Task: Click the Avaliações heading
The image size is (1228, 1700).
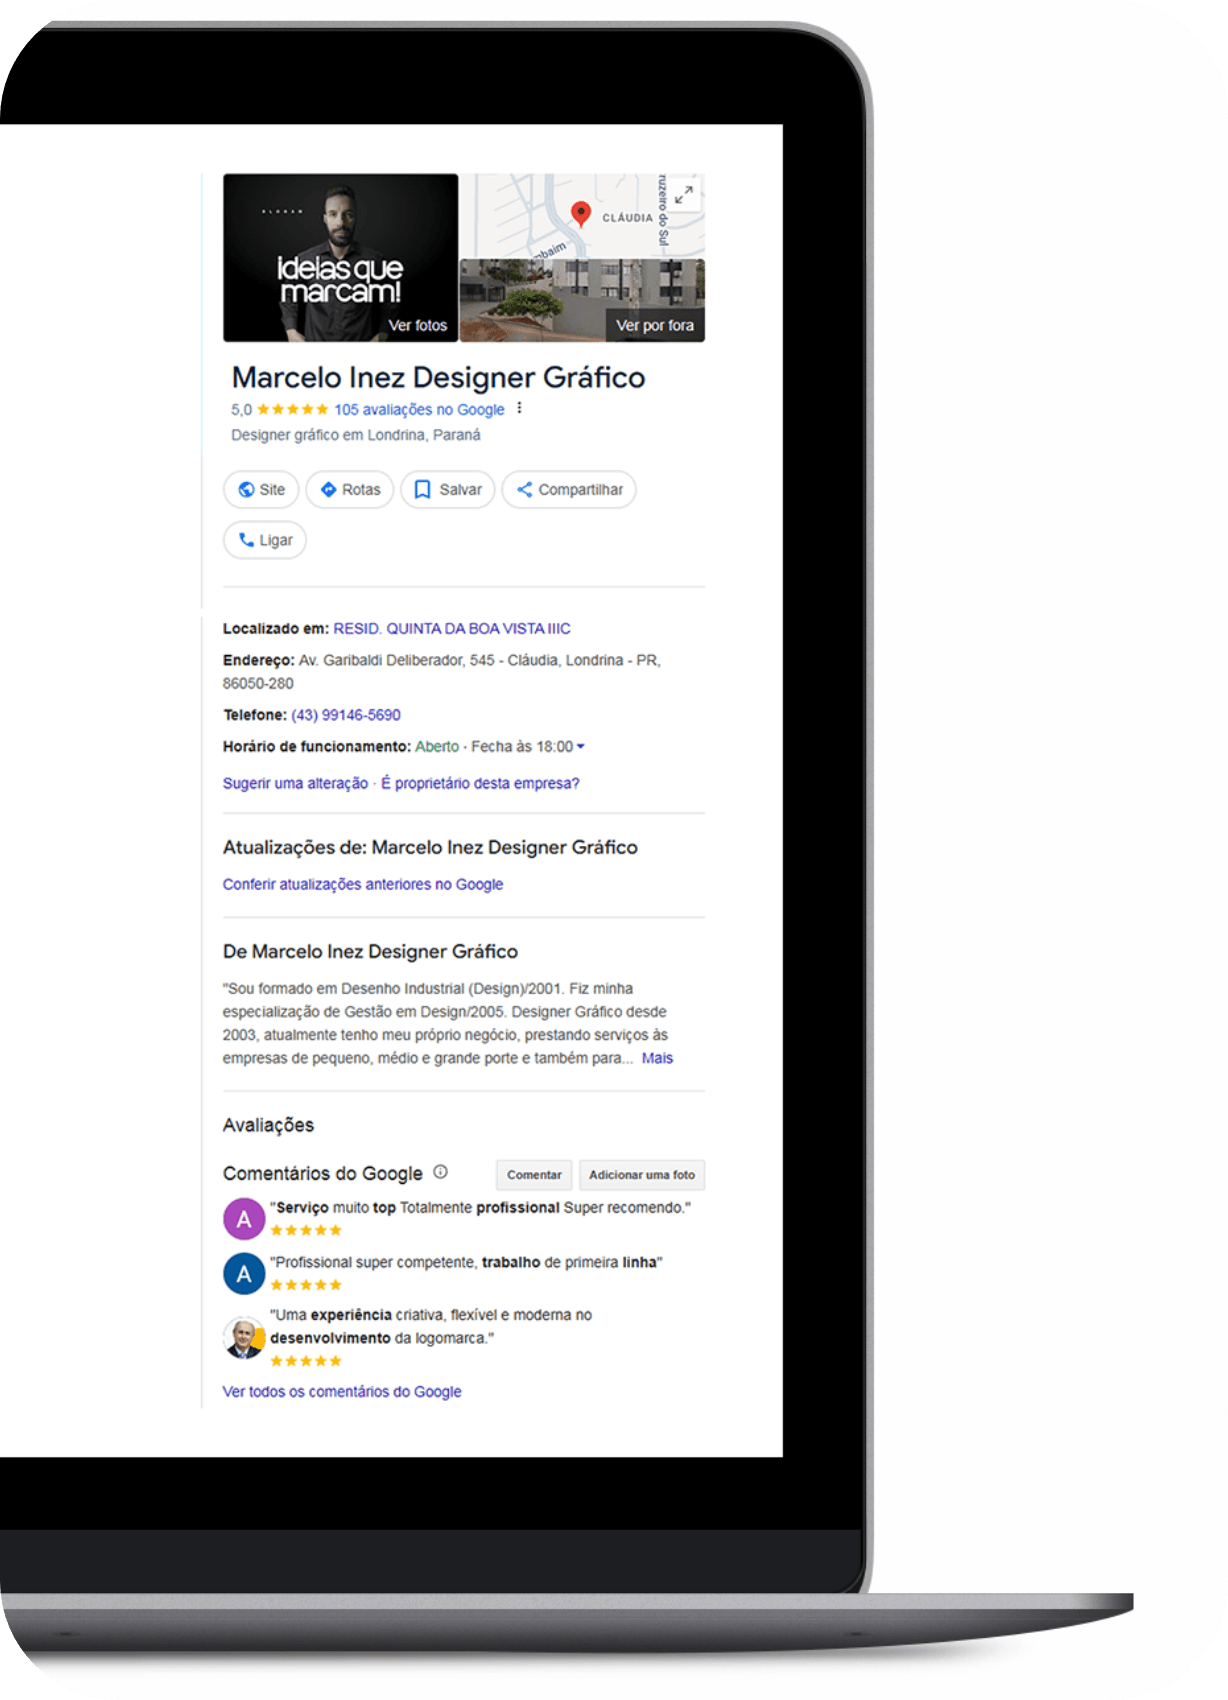Action: pos(268,1125)
